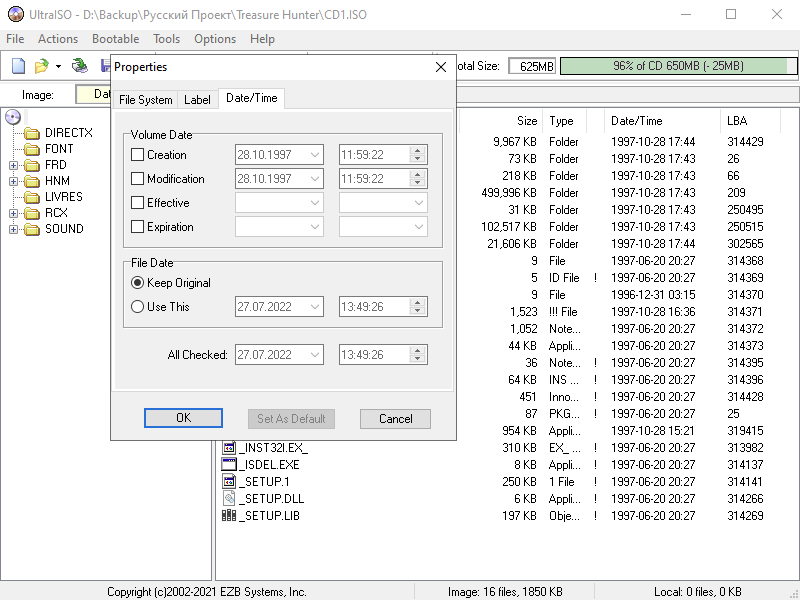
Task: Select the _SETUP.DLL file icon
Action: coord(229,499)
